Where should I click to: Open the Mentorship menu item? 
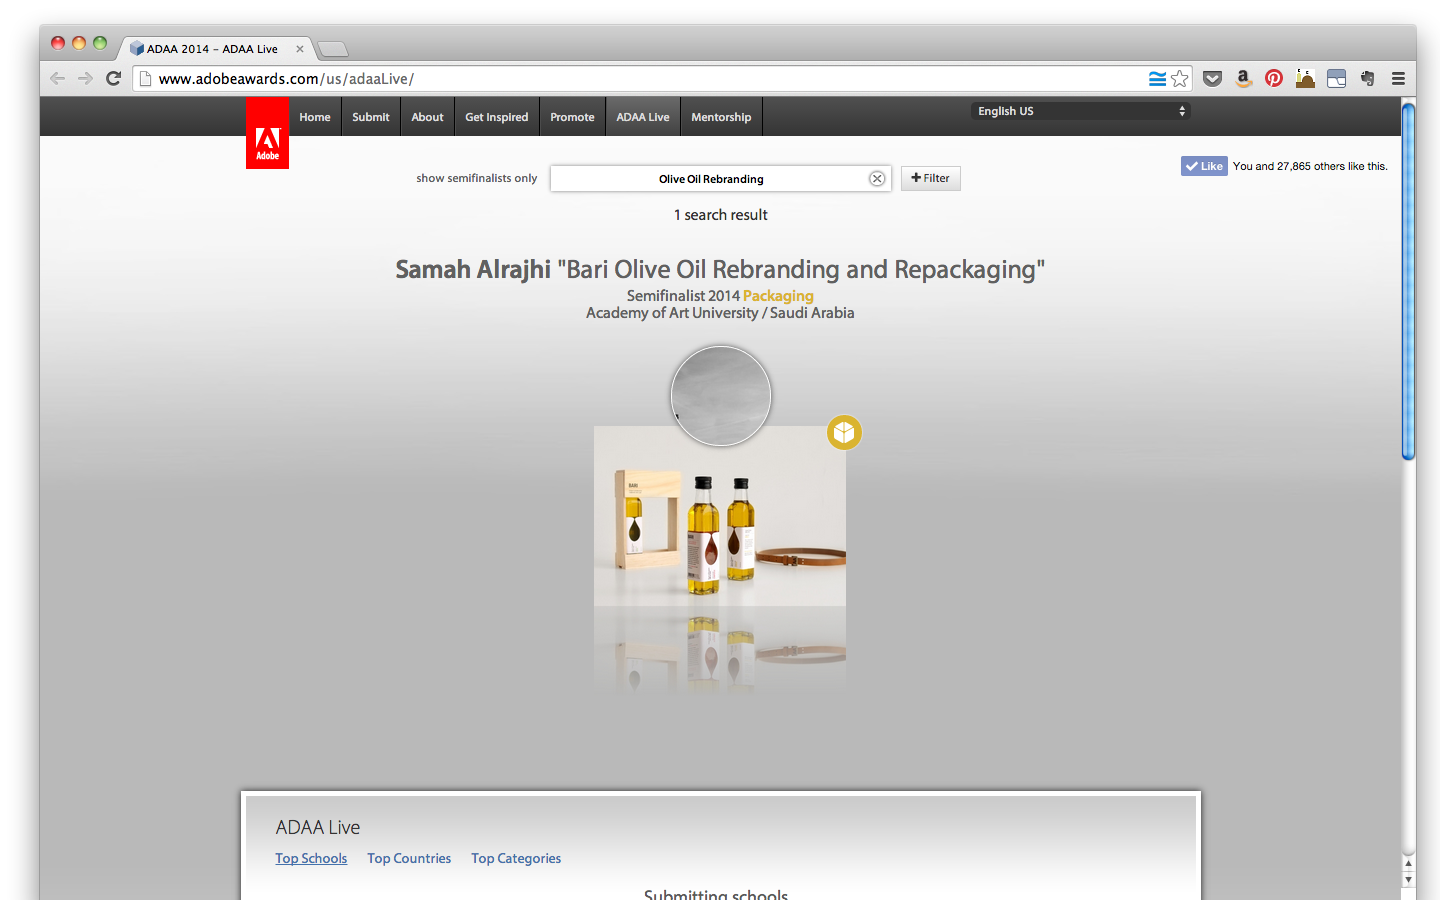pyautogui.click(x=721, y=117)
